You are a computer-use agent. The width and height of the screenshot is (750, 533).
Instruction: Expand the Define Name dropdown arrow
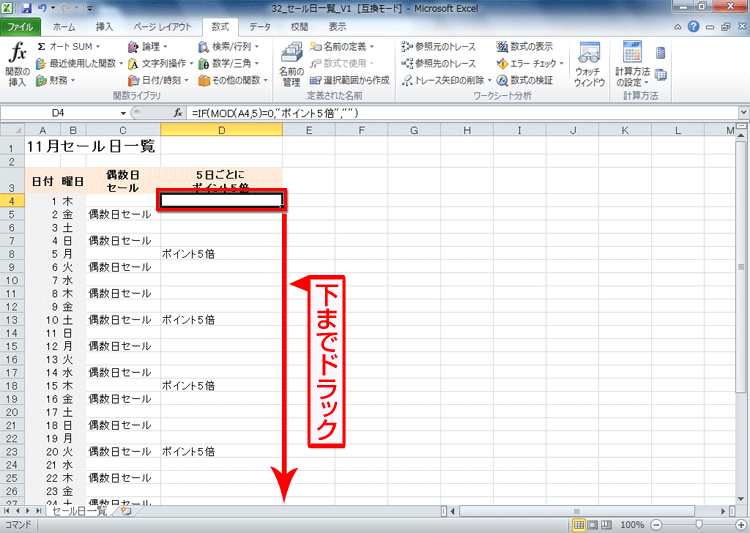pyautogui.click(x=372, y=47)
